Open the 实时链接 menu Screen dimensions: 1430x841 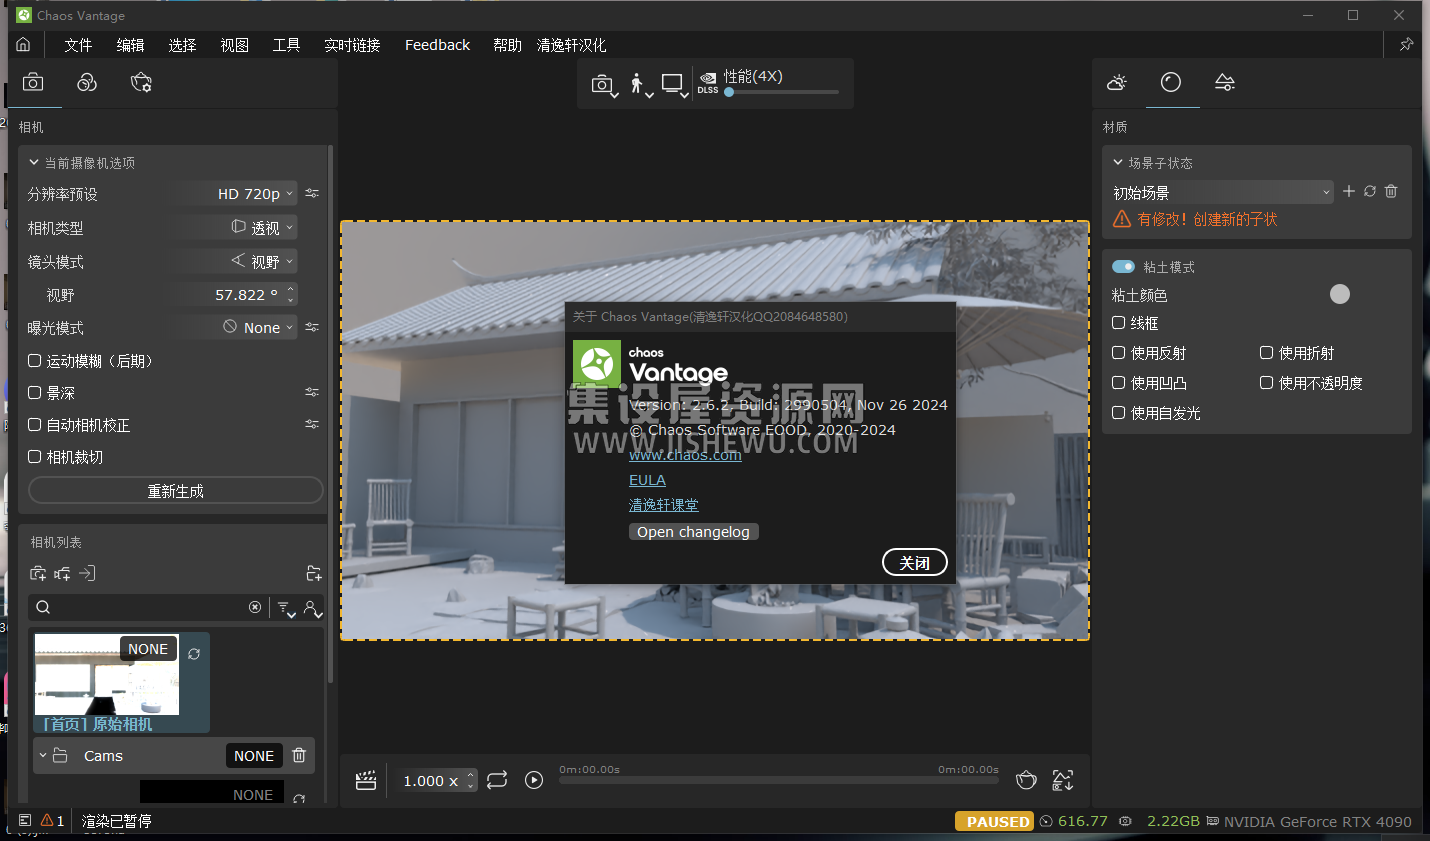tap(352, 45)
